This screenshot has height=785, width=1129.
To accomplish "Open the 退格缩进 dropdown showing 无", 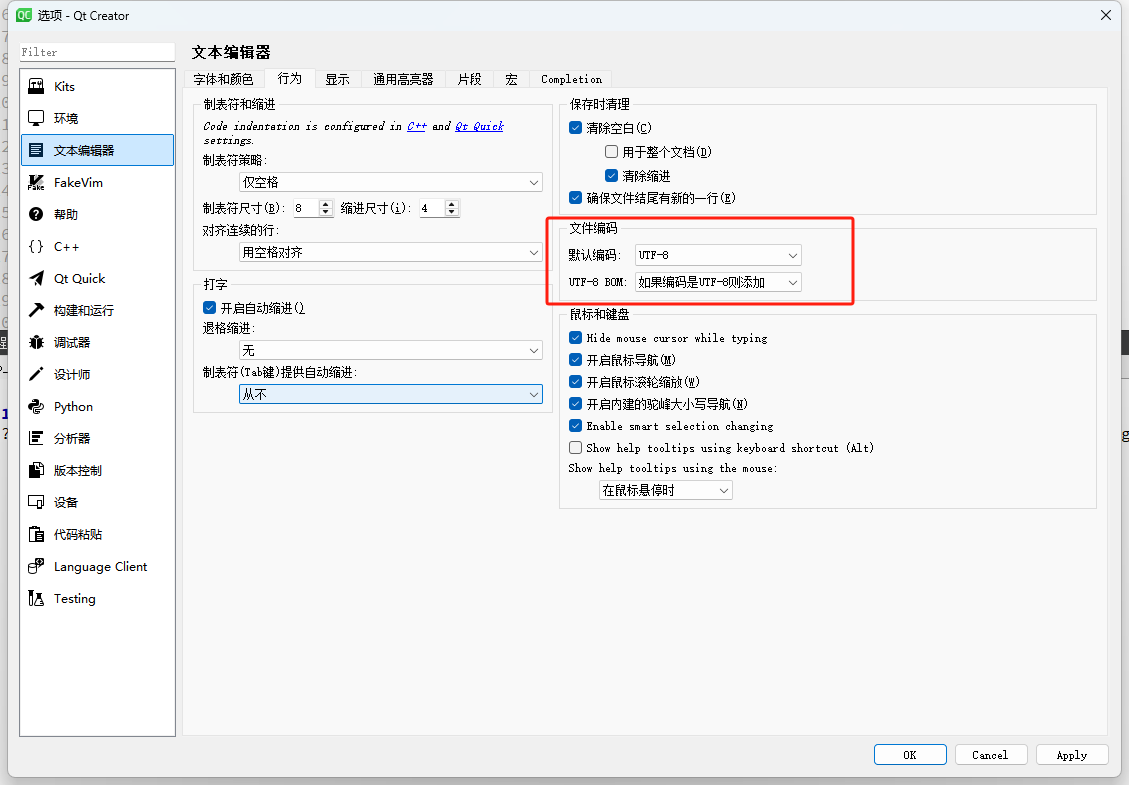I will (391, 350).
